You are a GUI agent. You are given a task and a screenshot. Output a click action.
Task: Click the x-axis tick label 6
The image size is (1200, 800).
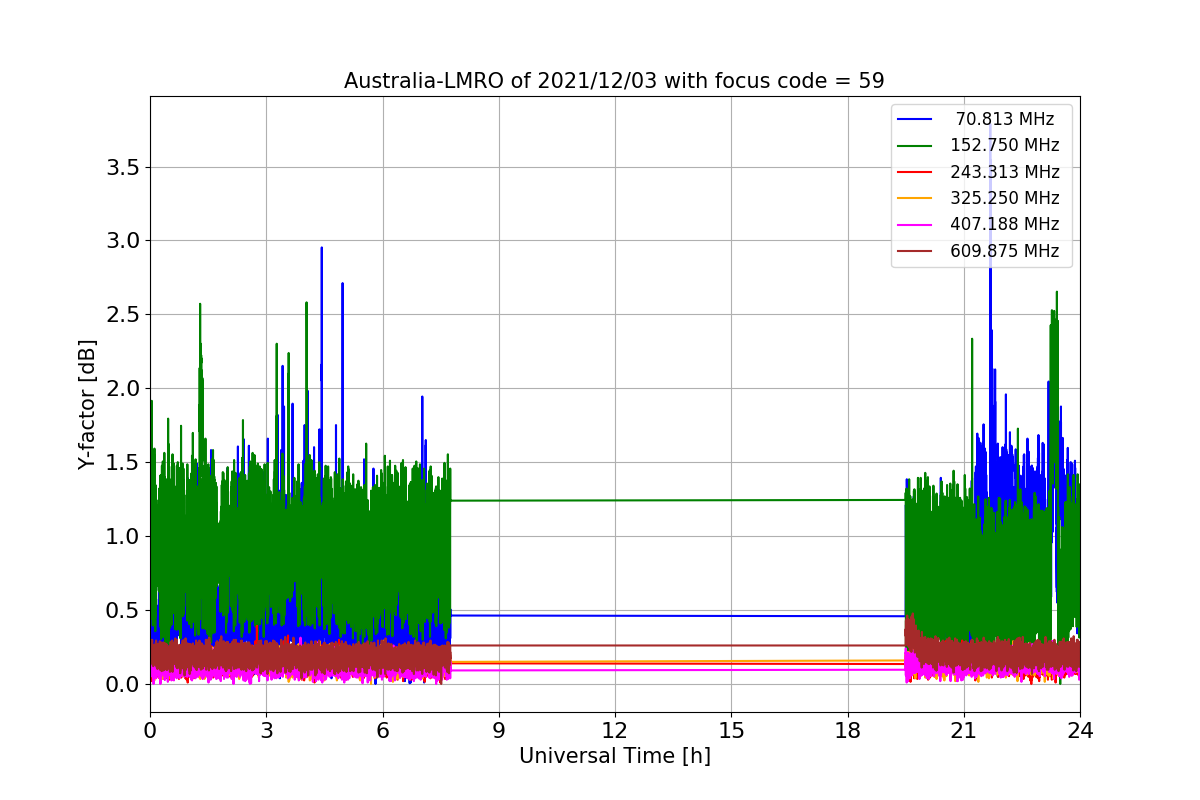coord(382,730)
